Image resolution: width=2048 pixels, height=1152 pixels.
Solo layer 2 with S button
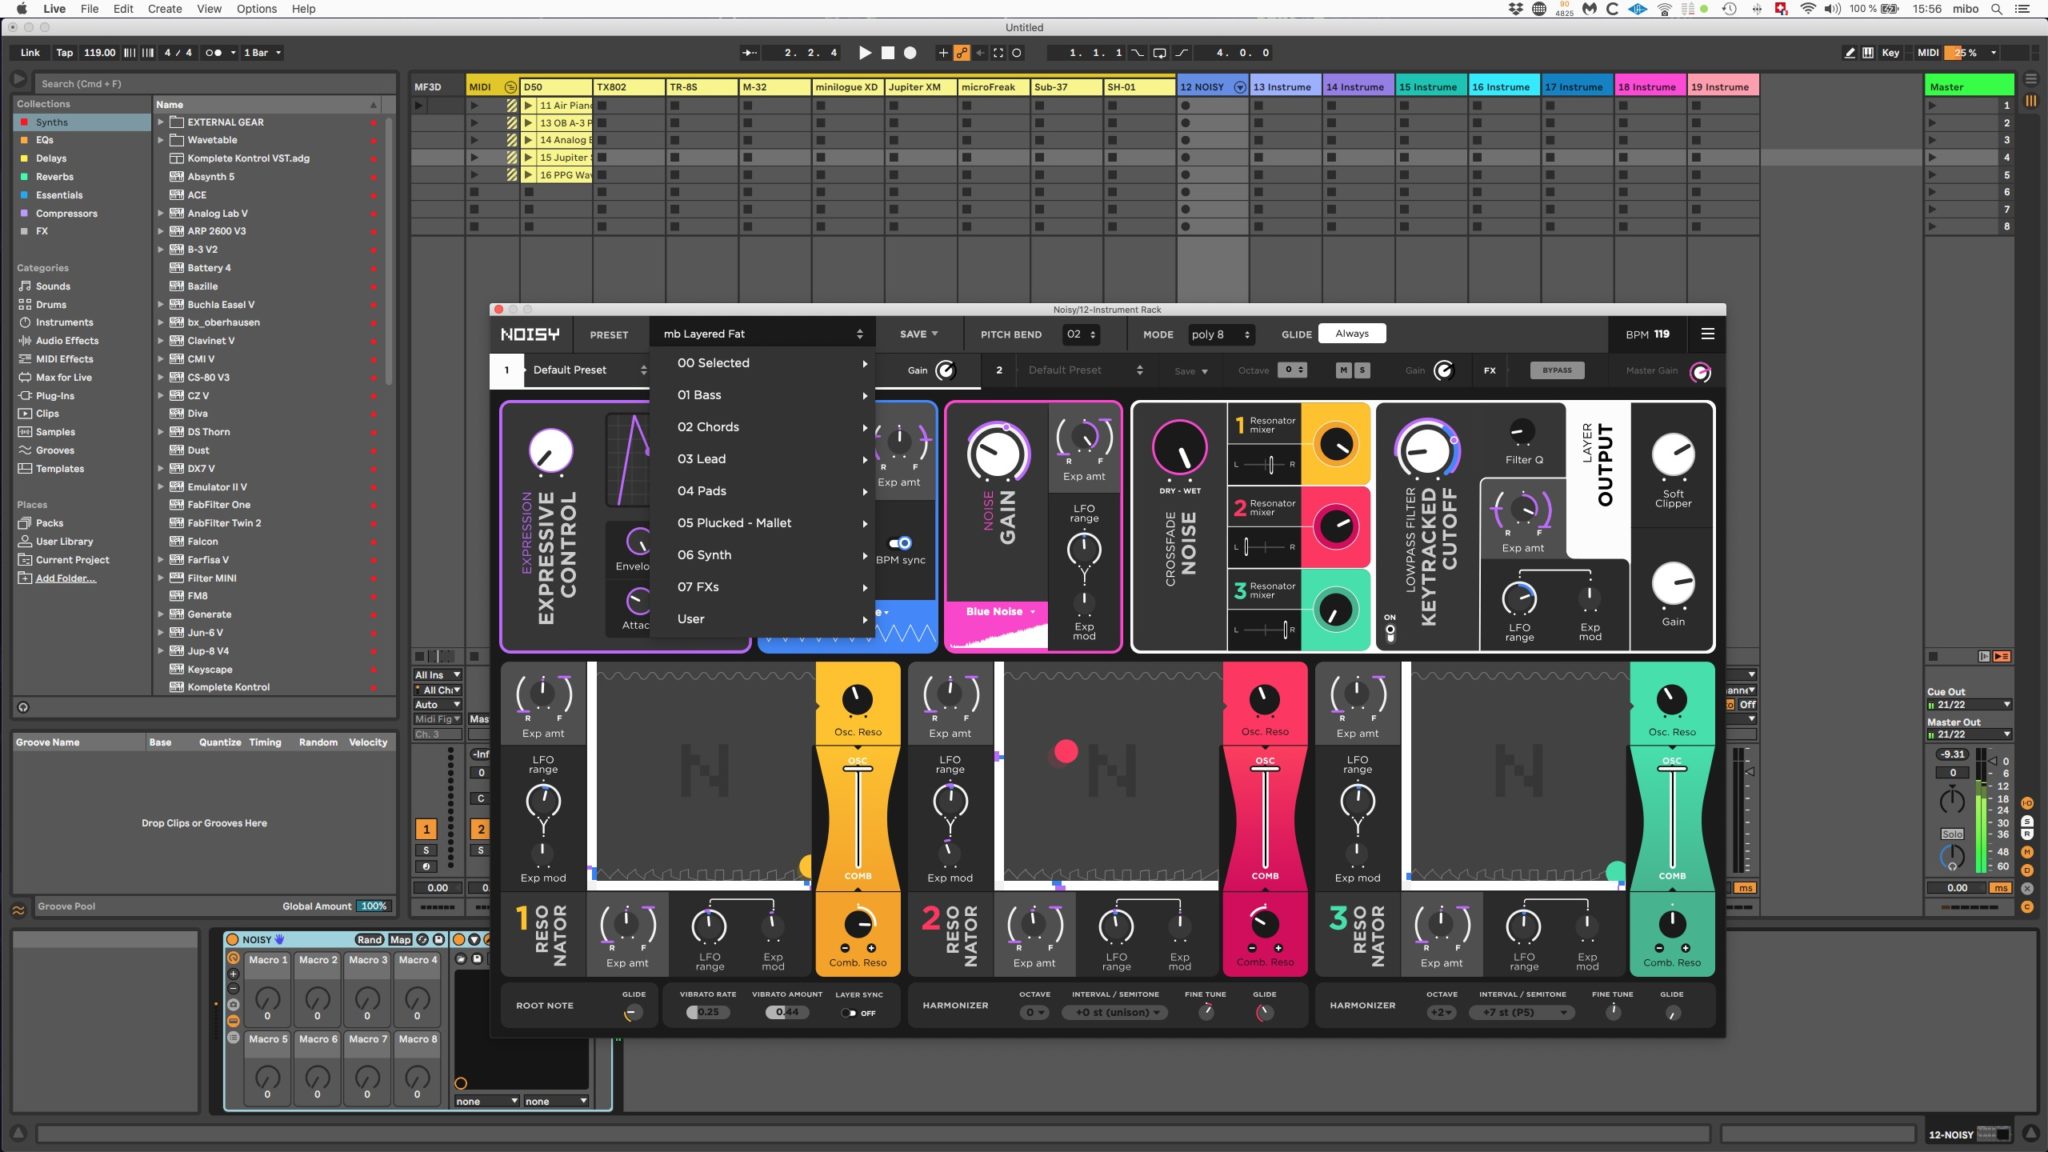[1361, 370]
